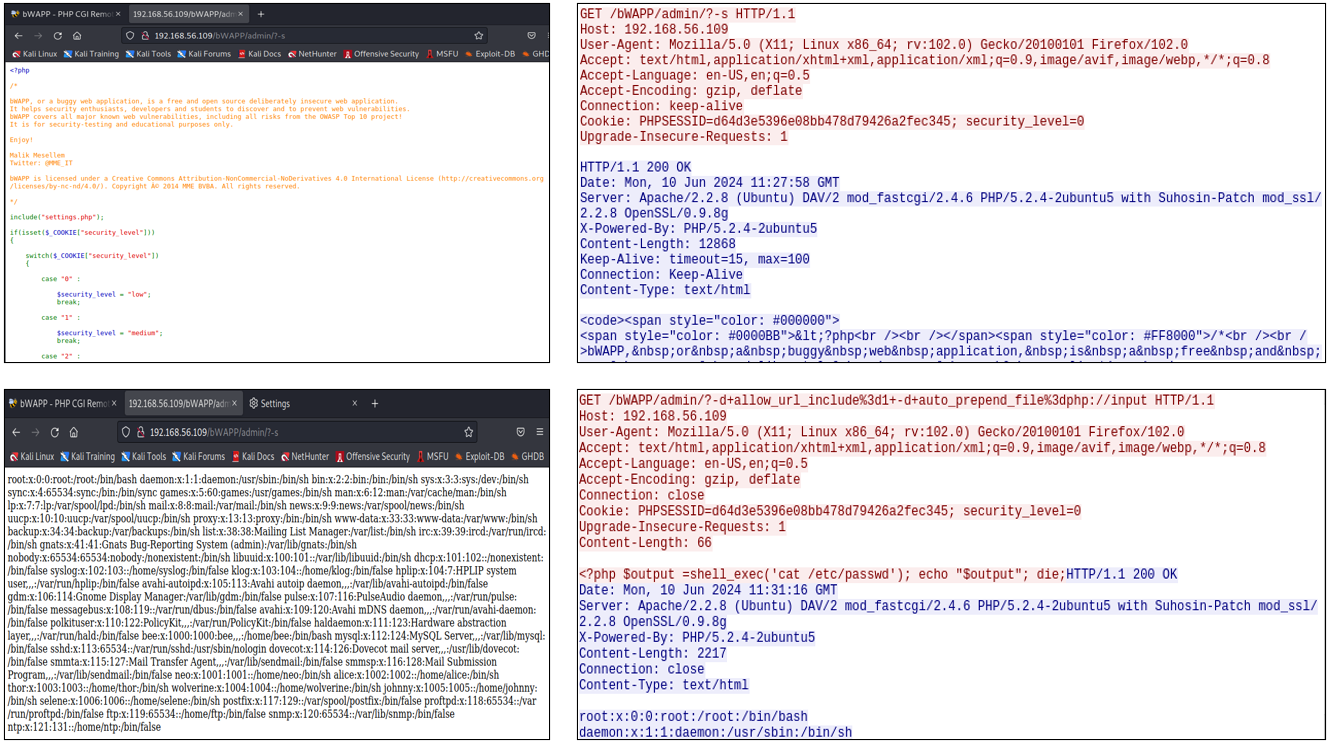1332x744 pixels.
Task: Add a new tab in top browser
Action: pyautogui.click(x=261, y=14)
